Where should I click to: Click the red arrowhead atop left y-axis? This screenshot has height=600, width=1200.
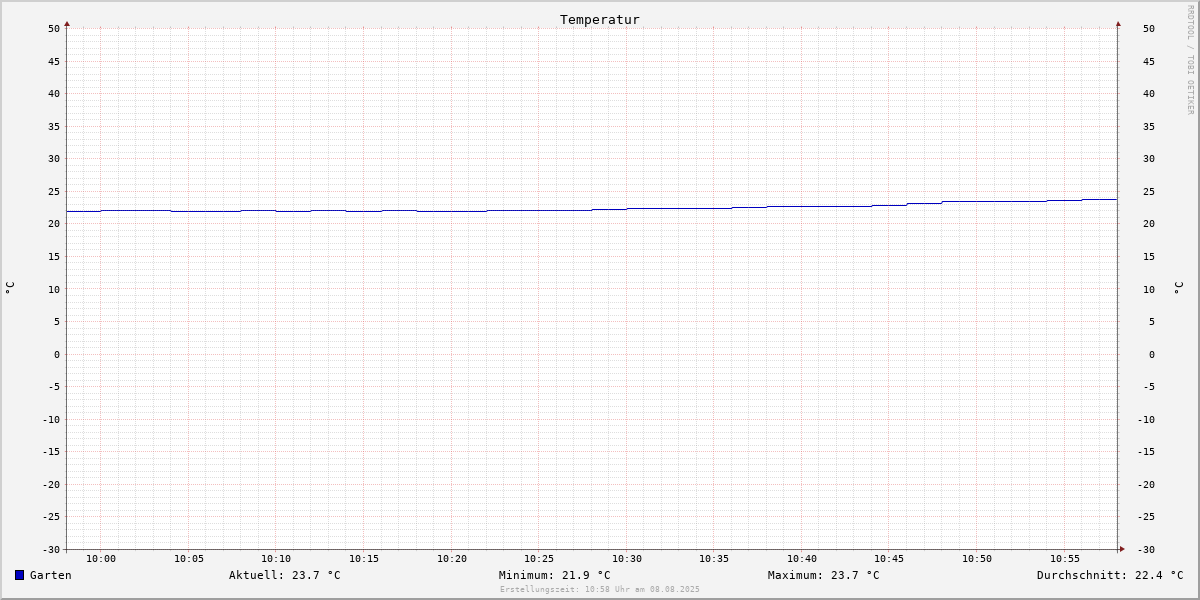tap(67, 23)
